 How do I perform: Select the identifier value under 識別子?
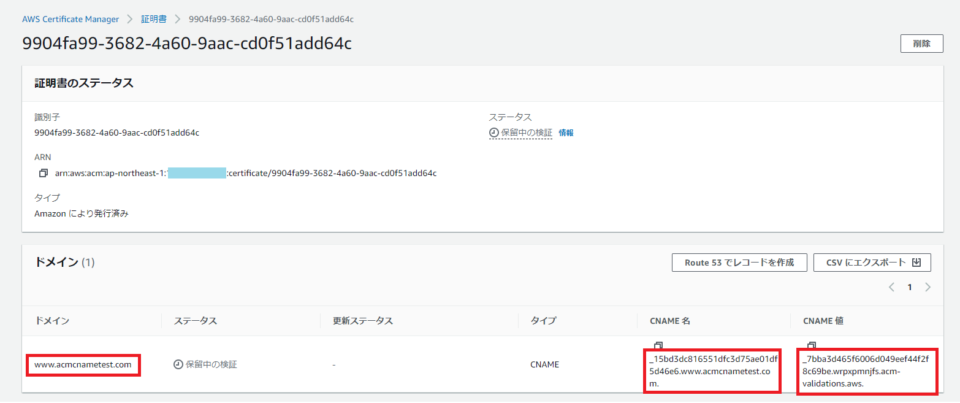pos(117,132)
